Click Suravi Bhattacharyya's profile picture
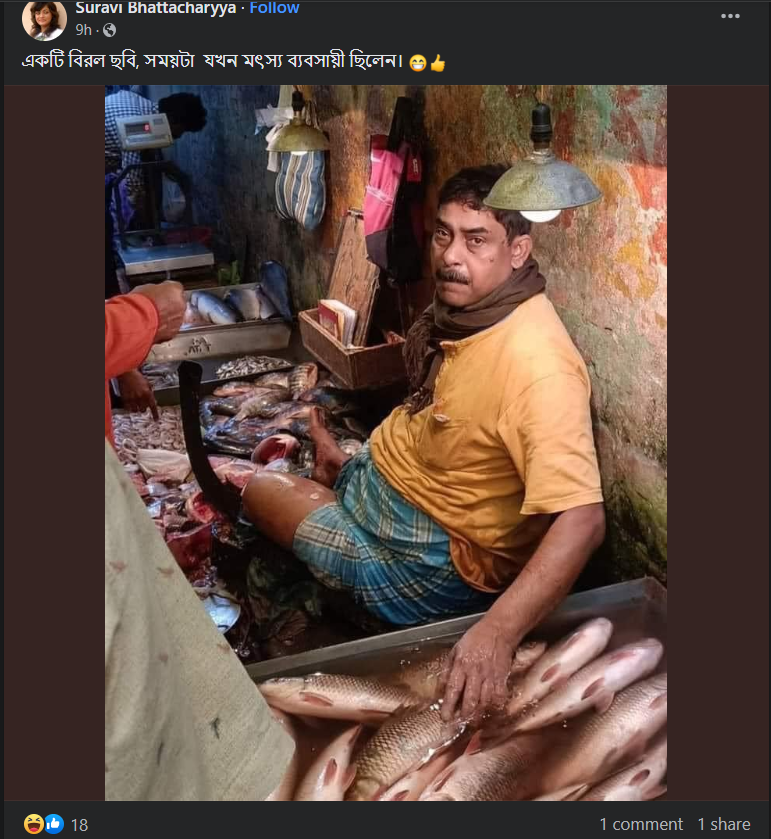The height and width of the screenshot is (839, 771). coord(44,20)
